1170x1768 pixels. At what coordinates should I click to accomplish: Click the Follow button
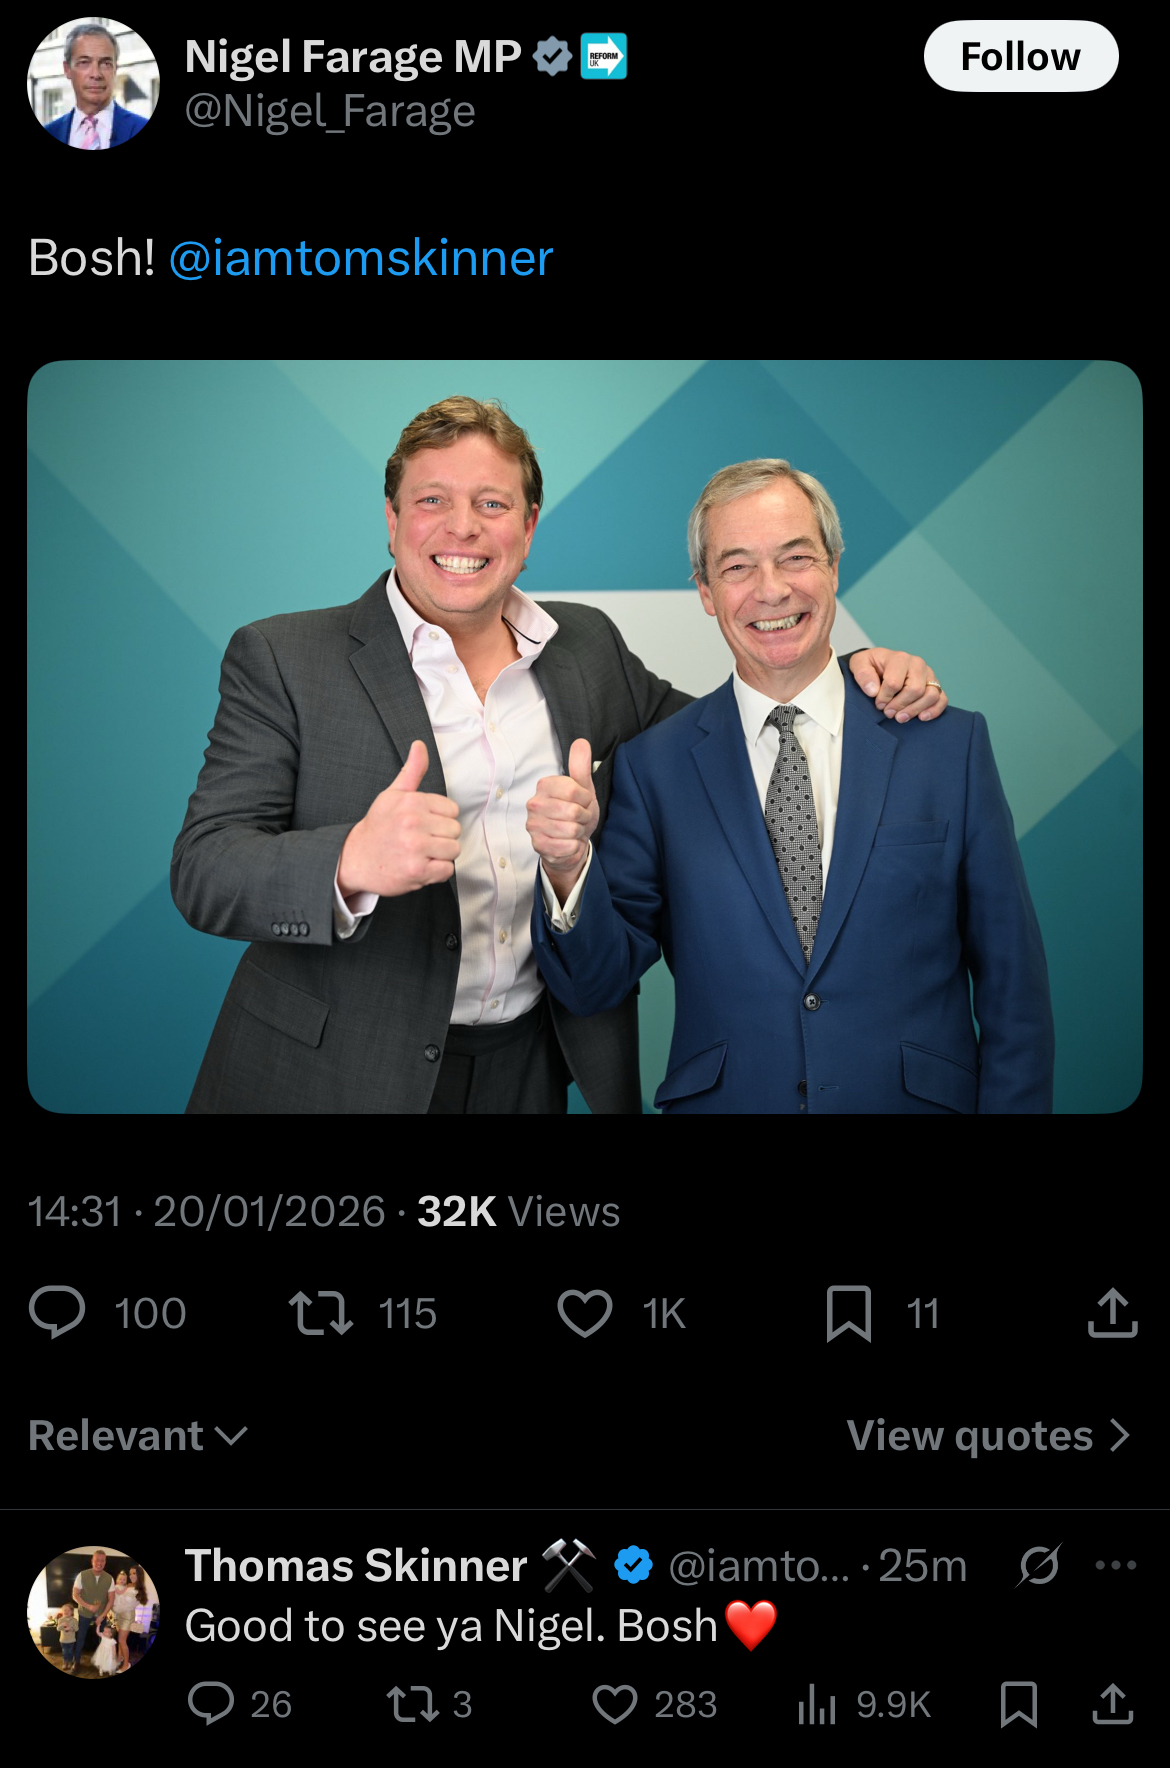click(1020, 57)
